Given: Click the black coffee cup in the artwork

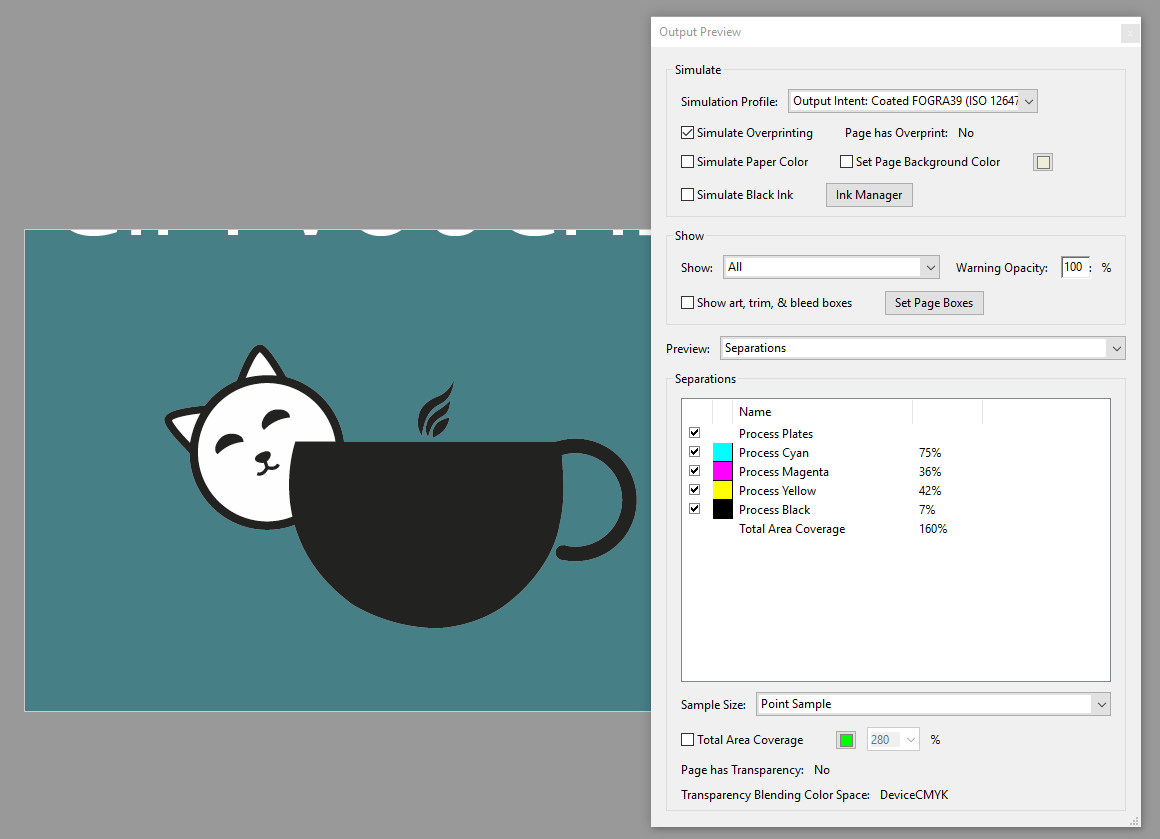Looking at the screenshot, I should pos(429,533).
